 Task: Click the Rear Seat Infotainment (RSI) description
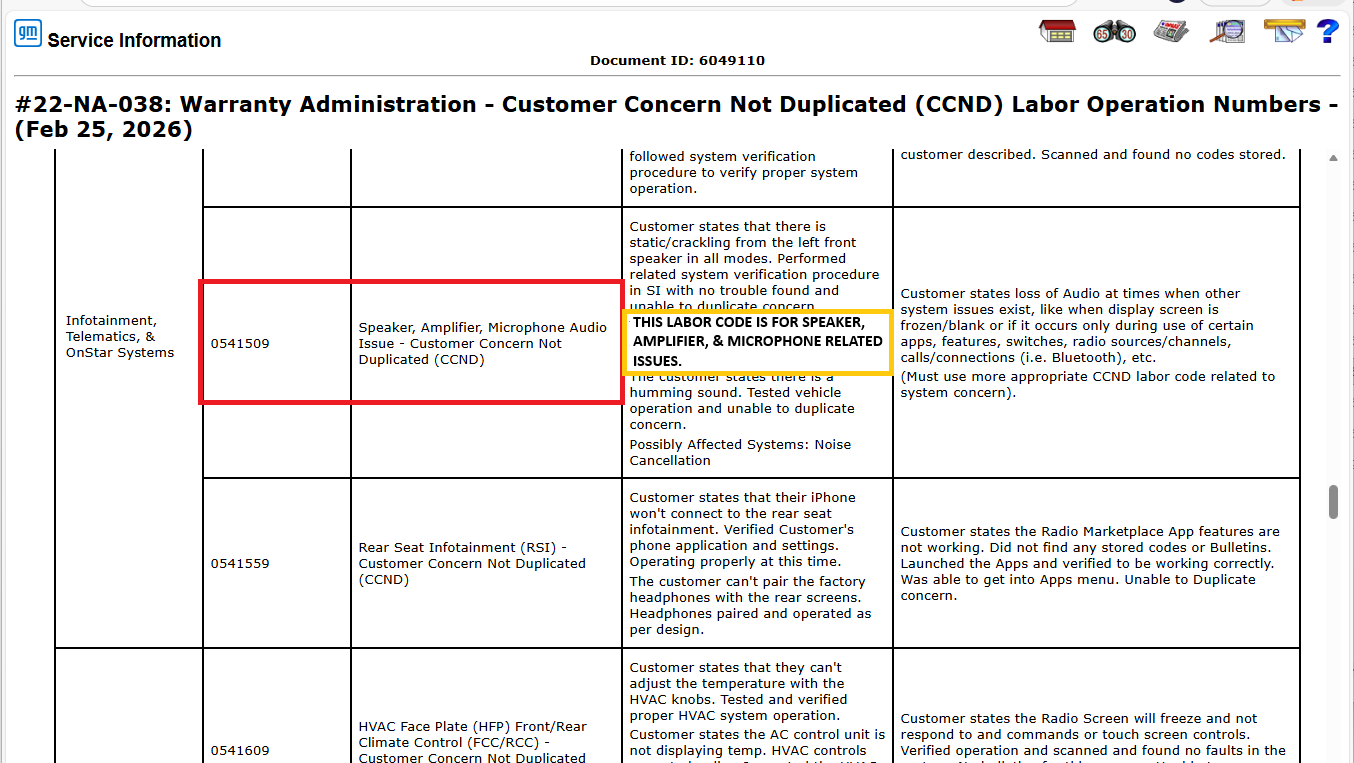tap(472, 564)
